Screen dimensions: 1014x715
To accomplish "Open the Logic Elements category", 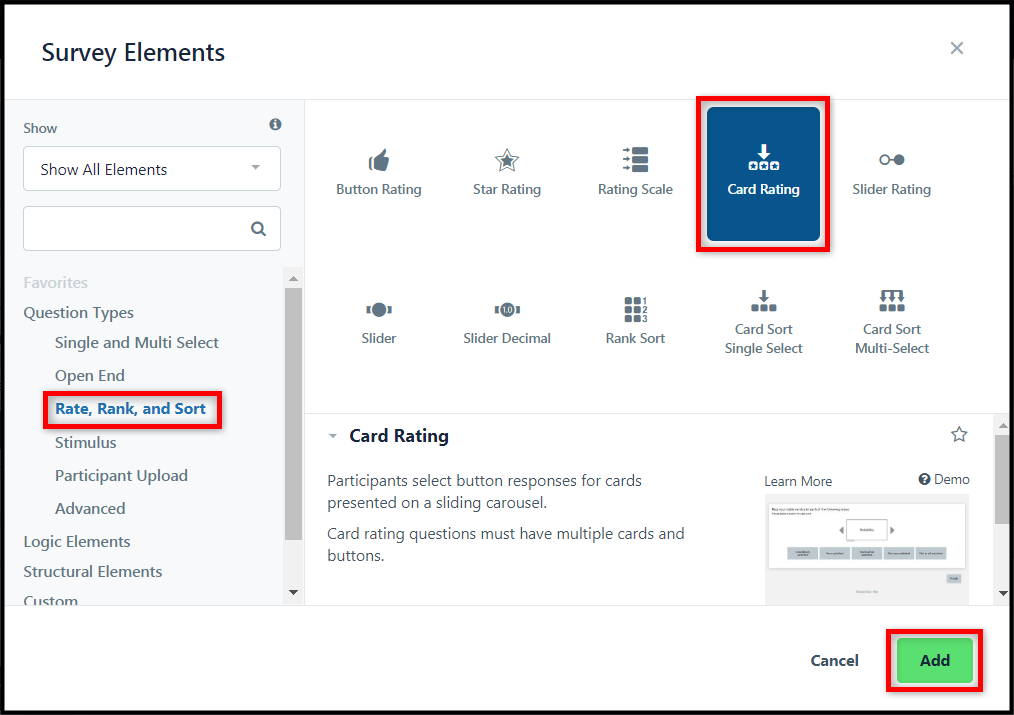I will (x=77, y=542).
